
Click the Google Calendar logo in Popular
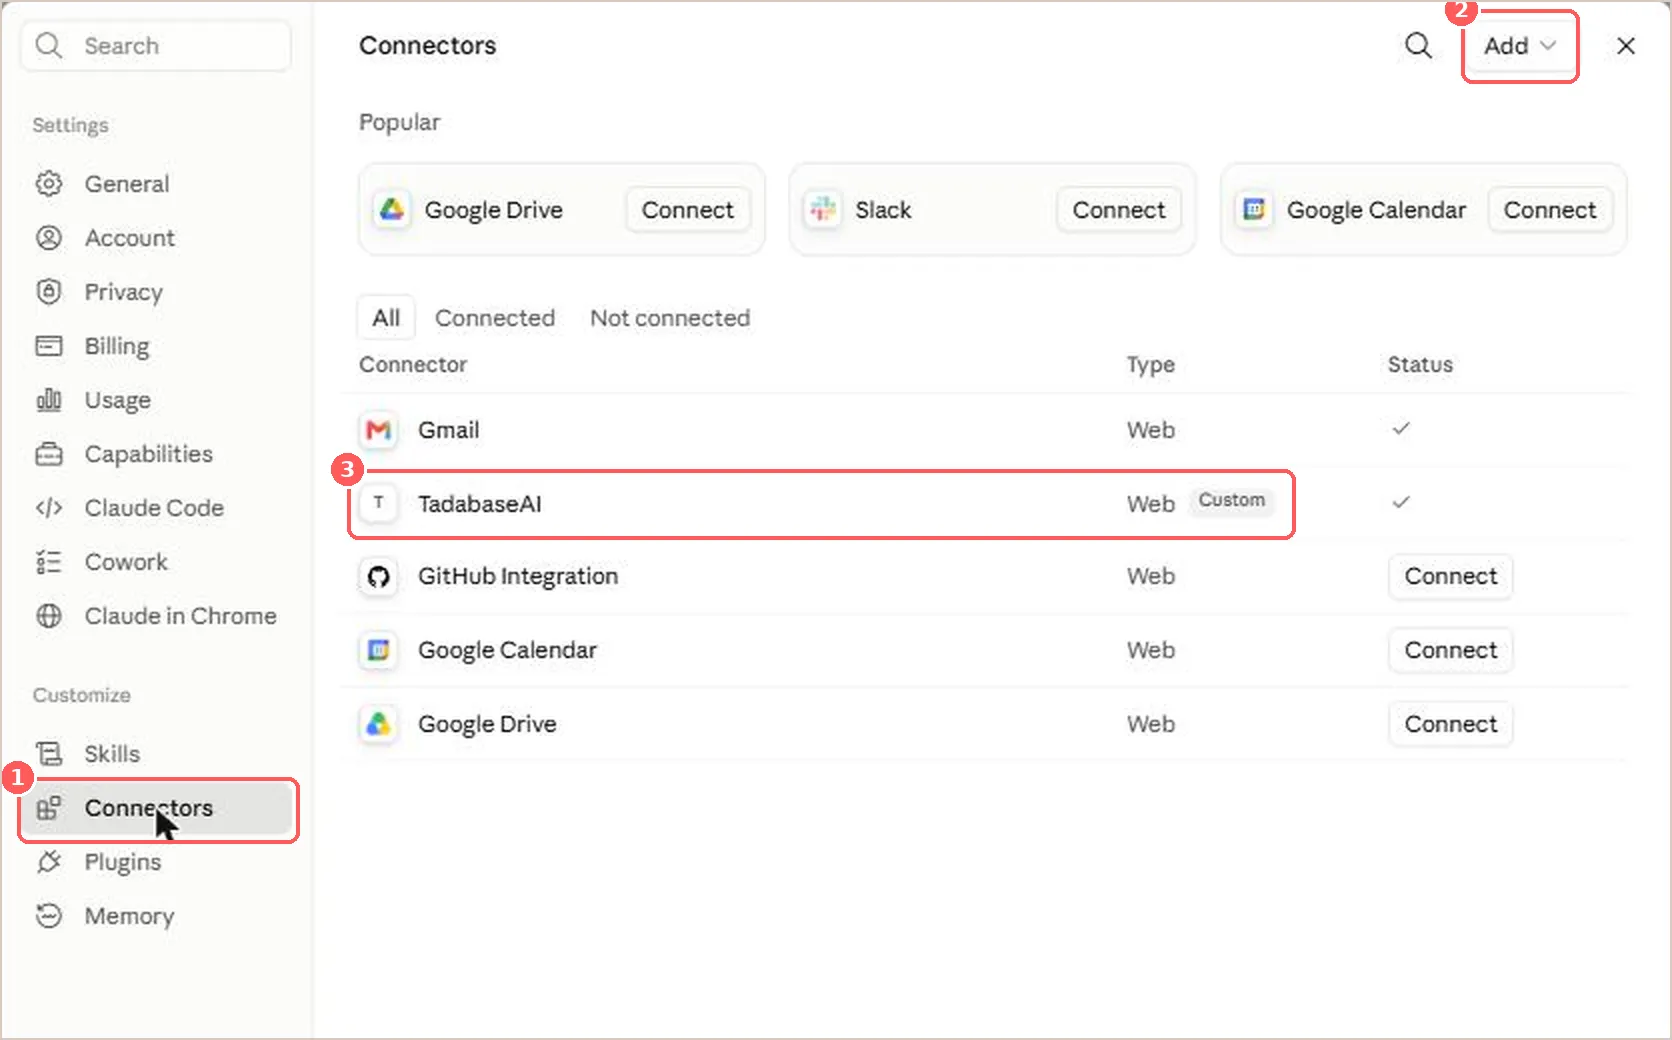tap(1254, 209)
